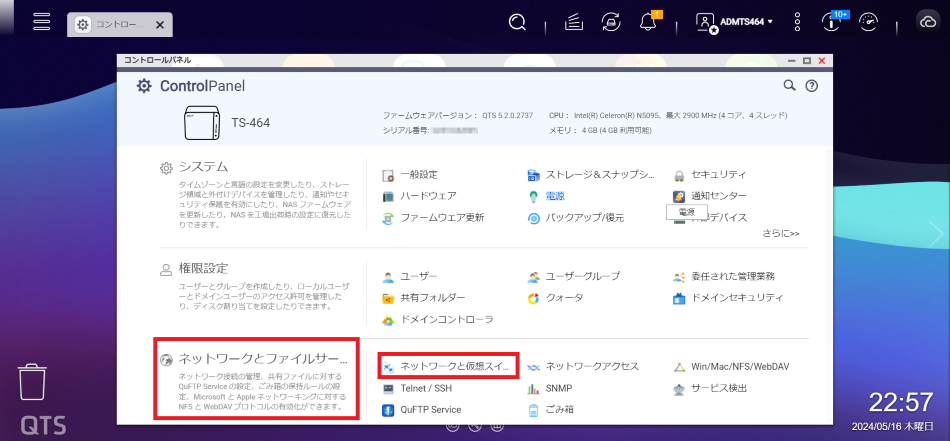Screen dimensions: 950x441
Task: Open ファームウェア更新
Action: (x=433, y=218)
